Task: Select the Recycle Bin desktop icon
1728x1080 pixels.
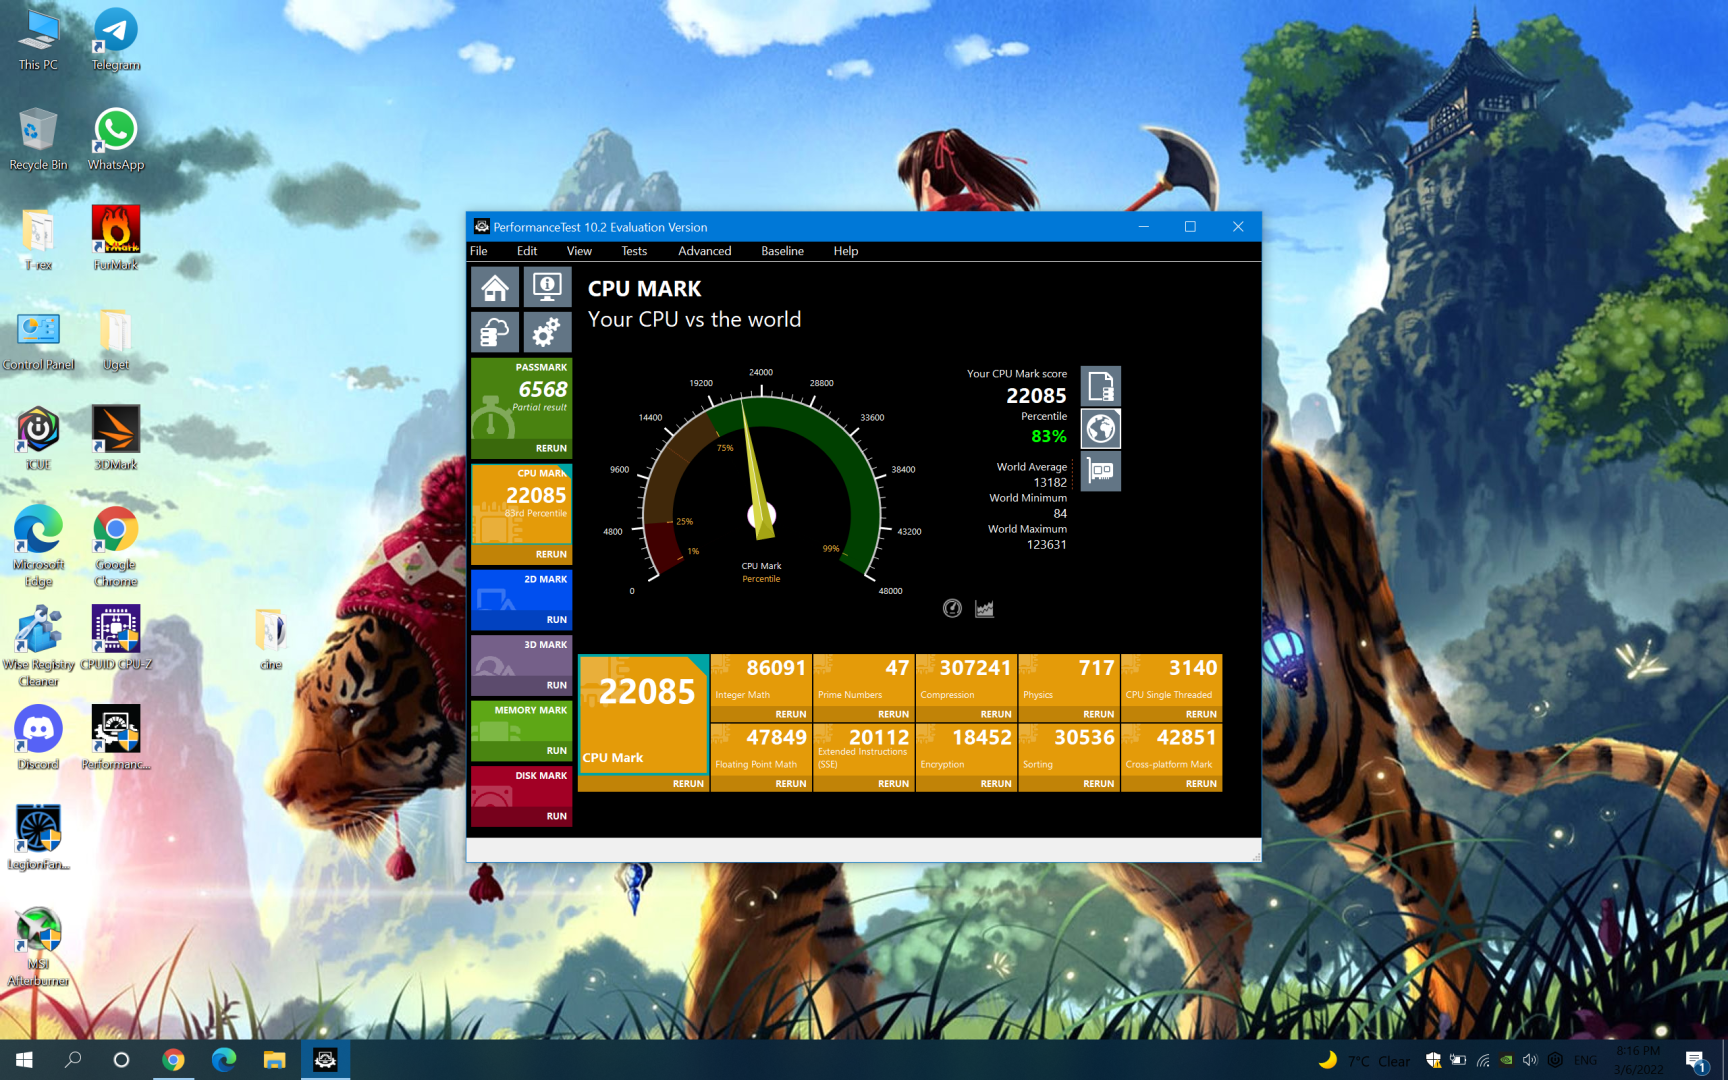Action: click(x=38, y=140)
